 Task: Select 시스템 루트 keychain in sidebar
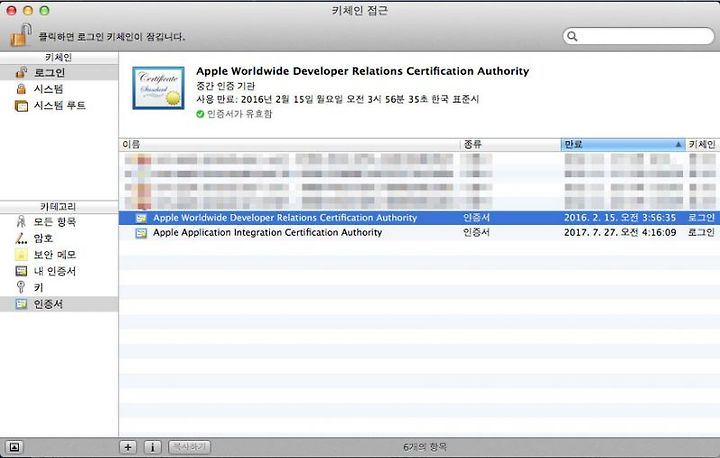[x=59, y=106]
